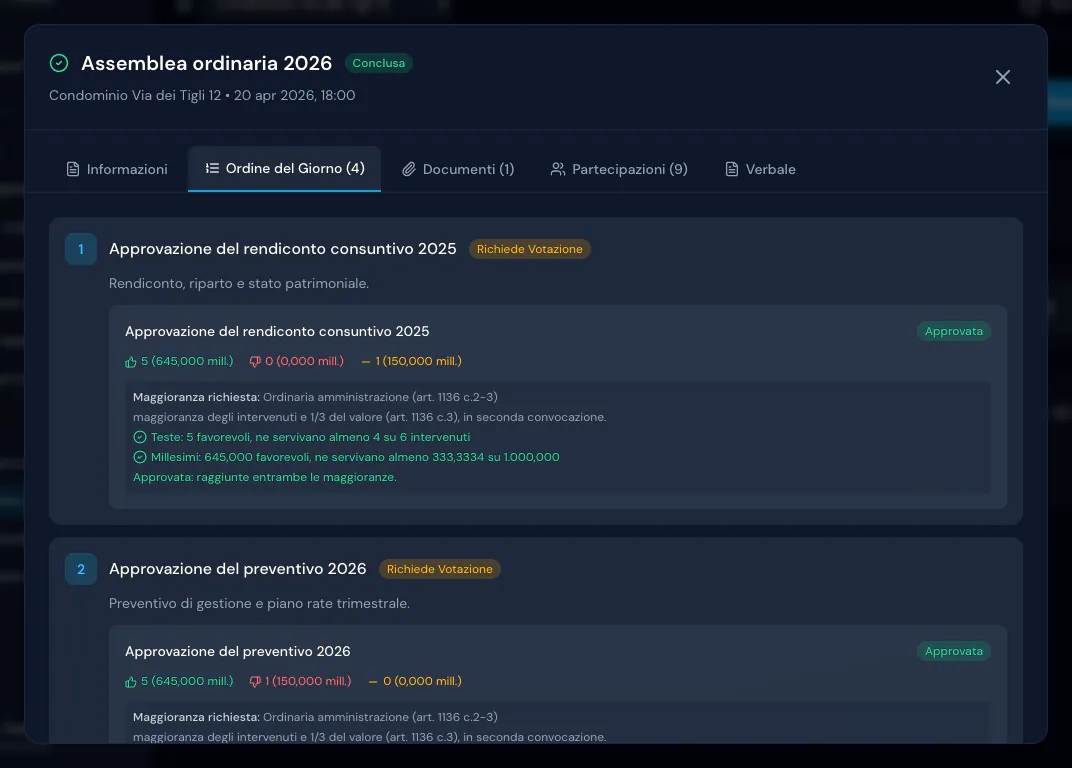The width and height of the screenshot is (1072, 768).
Task: Switch to the Documenti (1) tab
Action: [x=458, y=169]
